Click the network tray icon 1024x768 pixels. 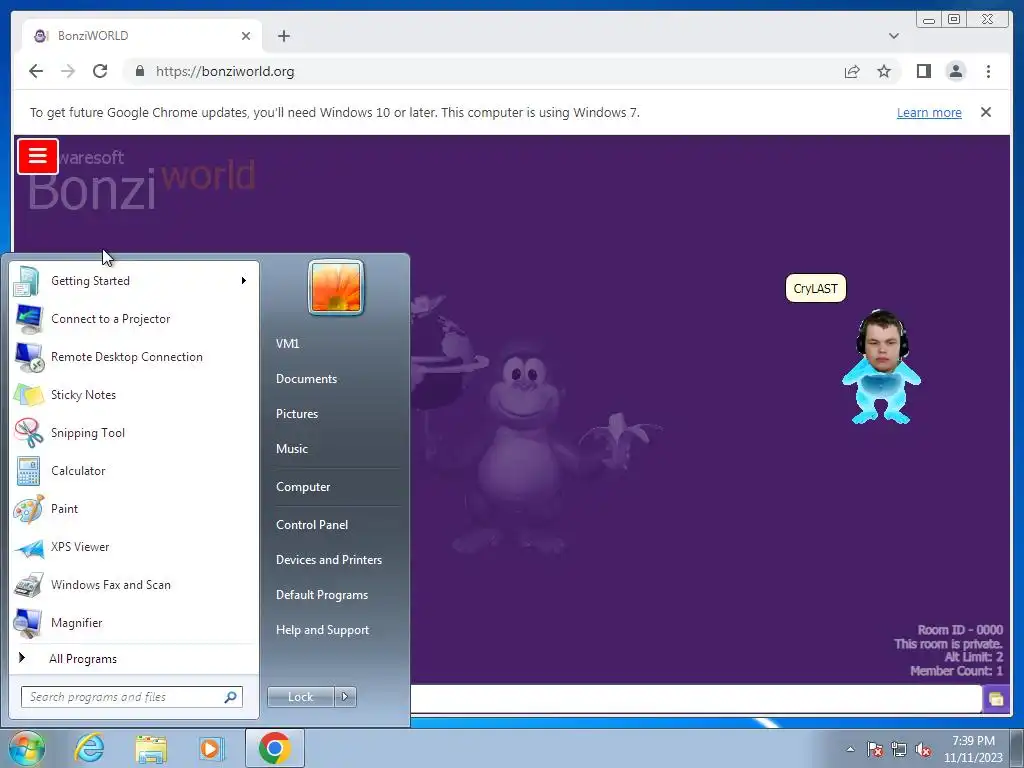click(899, 750)
